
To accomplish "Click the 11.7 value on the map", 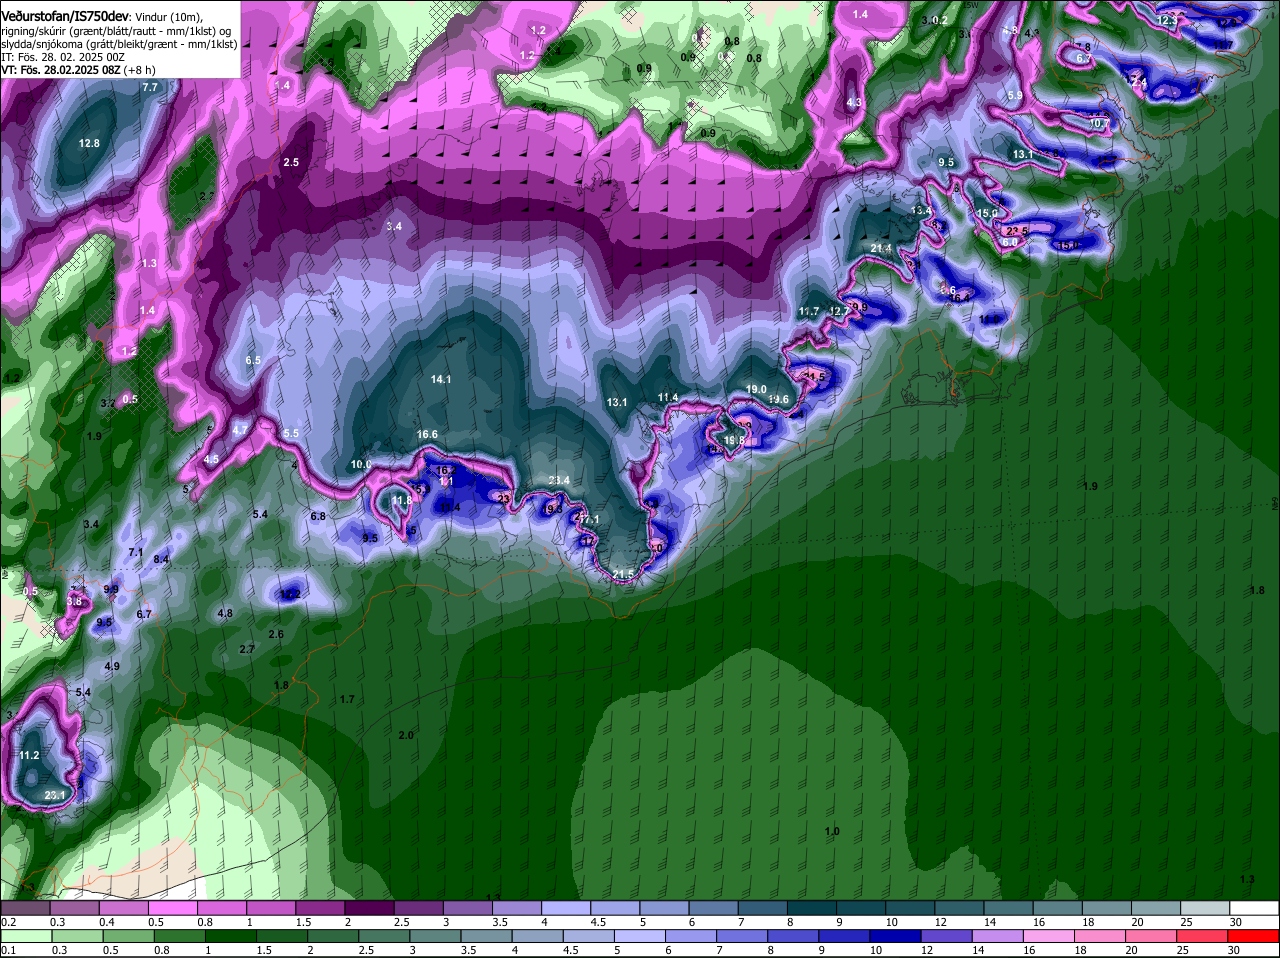I will (x=809, y=312).
